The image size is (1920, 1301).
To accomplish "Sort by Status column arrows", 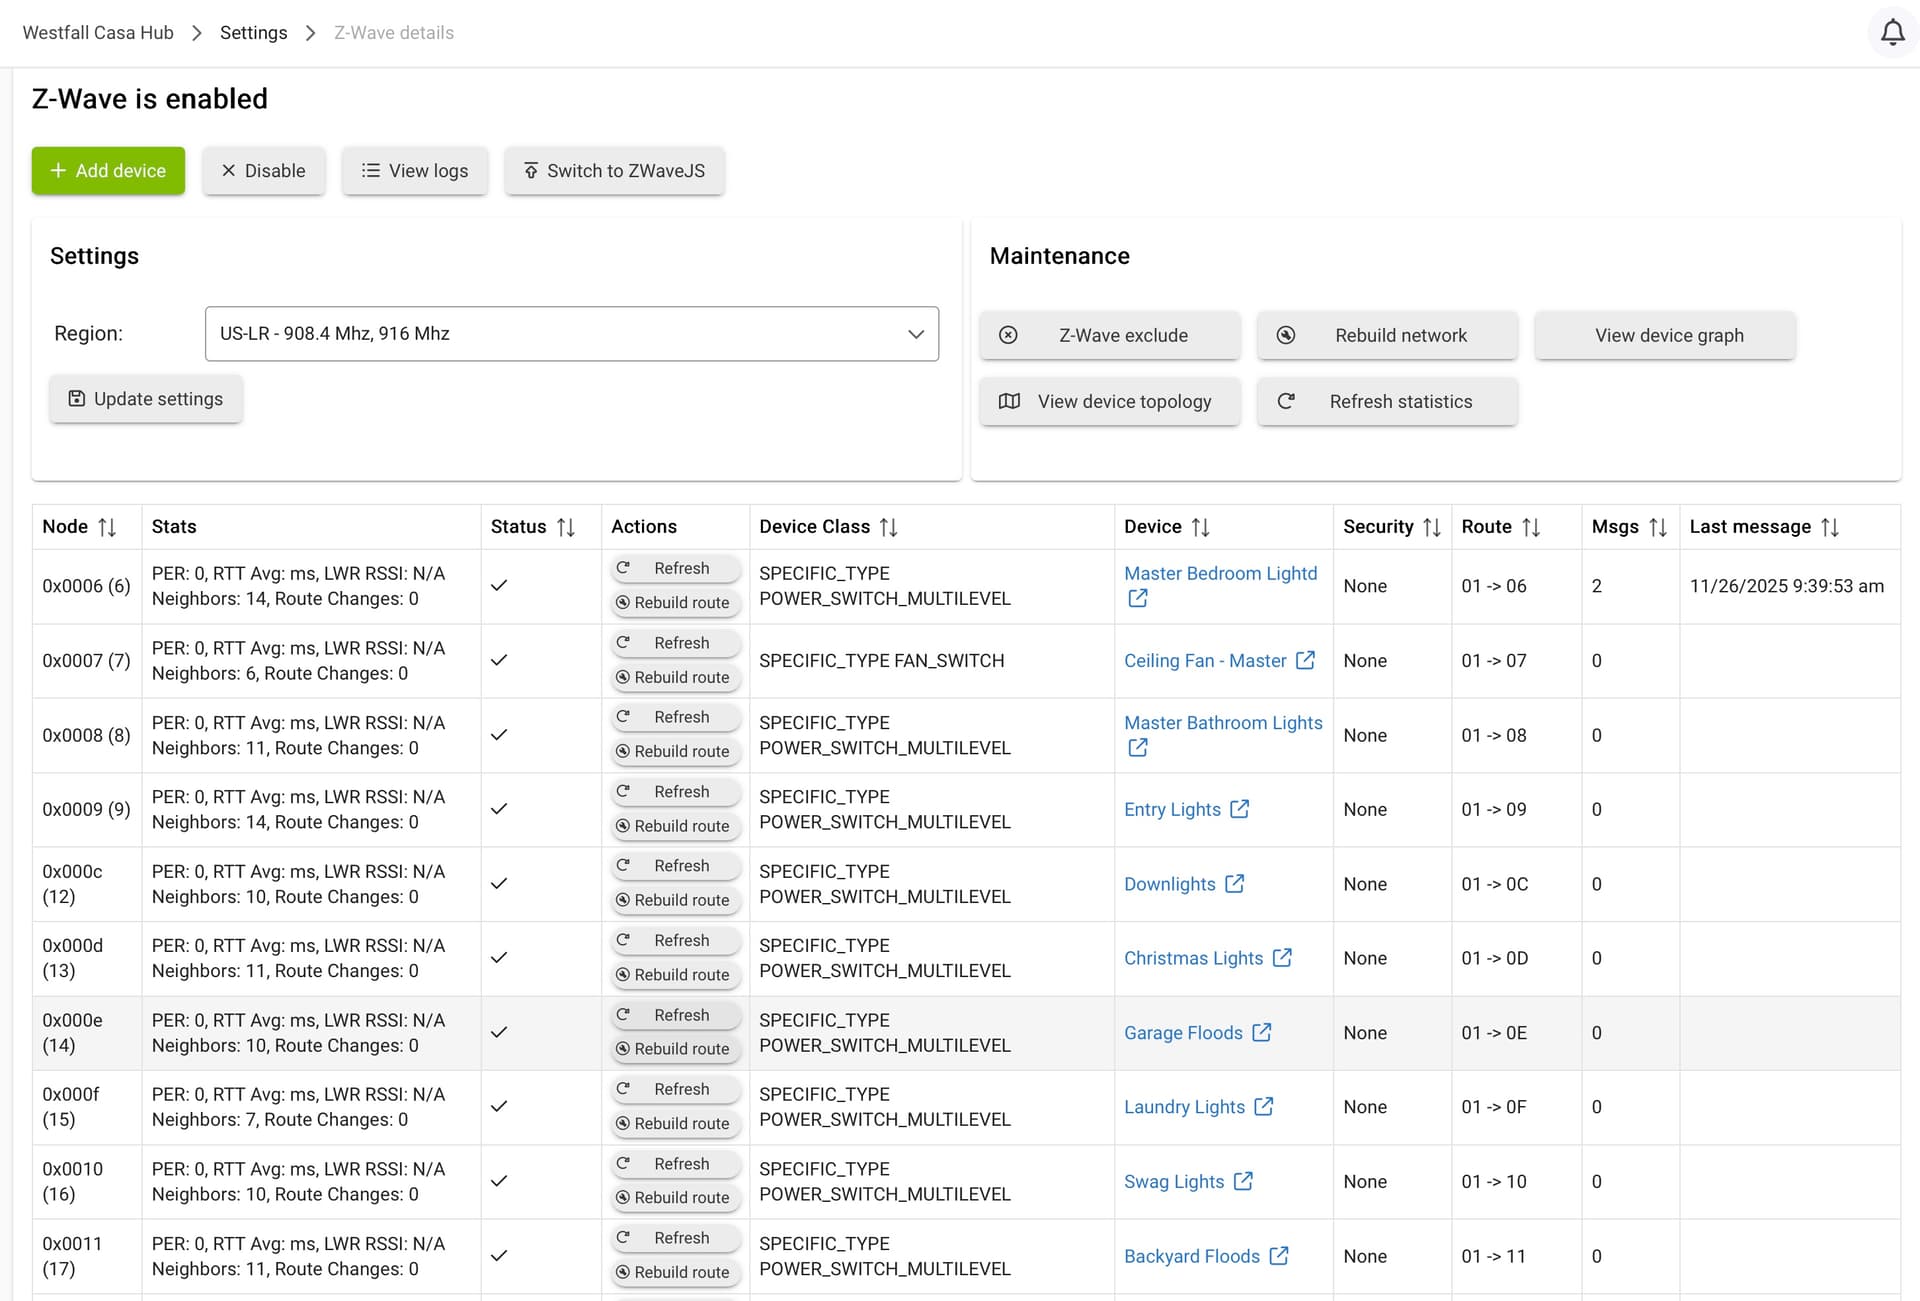I will coord(566,527).
